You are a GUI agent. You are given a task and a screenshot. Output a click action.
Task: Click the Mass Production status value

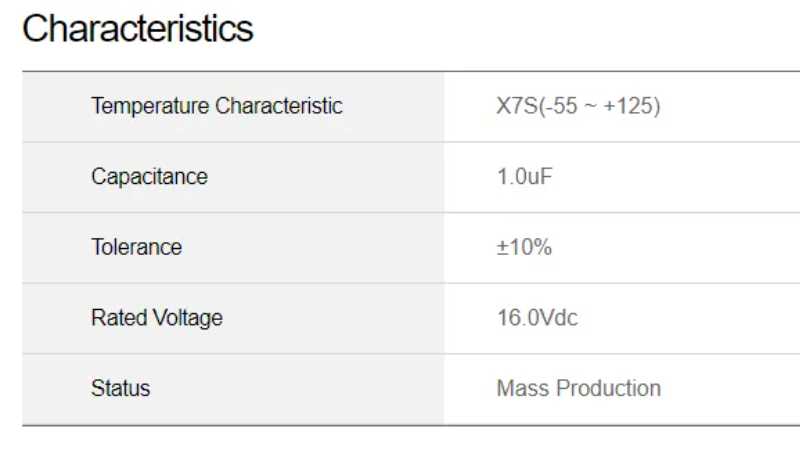[579, 388]
